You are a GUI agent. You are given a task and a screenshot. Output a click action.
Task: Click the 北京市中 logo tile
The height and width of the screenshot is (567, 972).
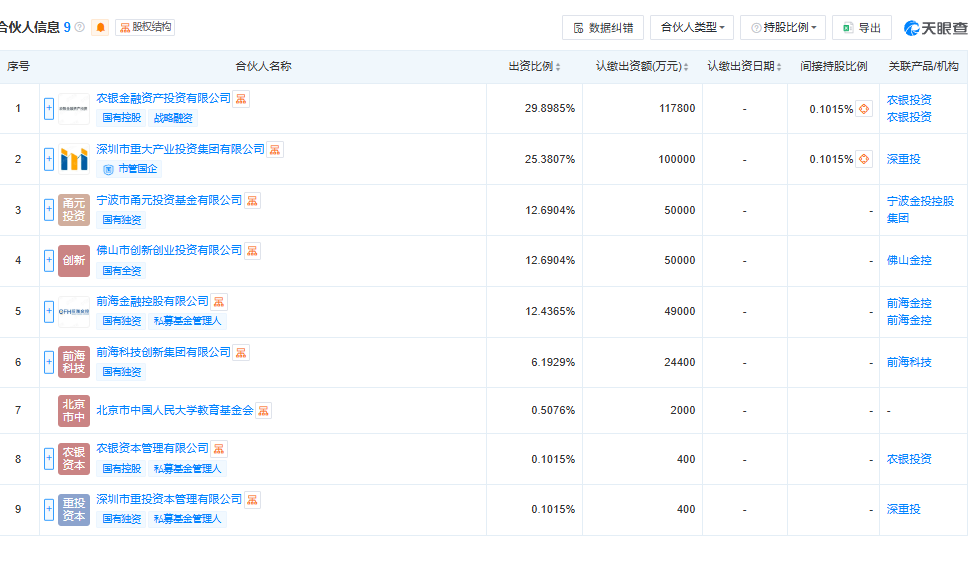[x=74, y=410]
